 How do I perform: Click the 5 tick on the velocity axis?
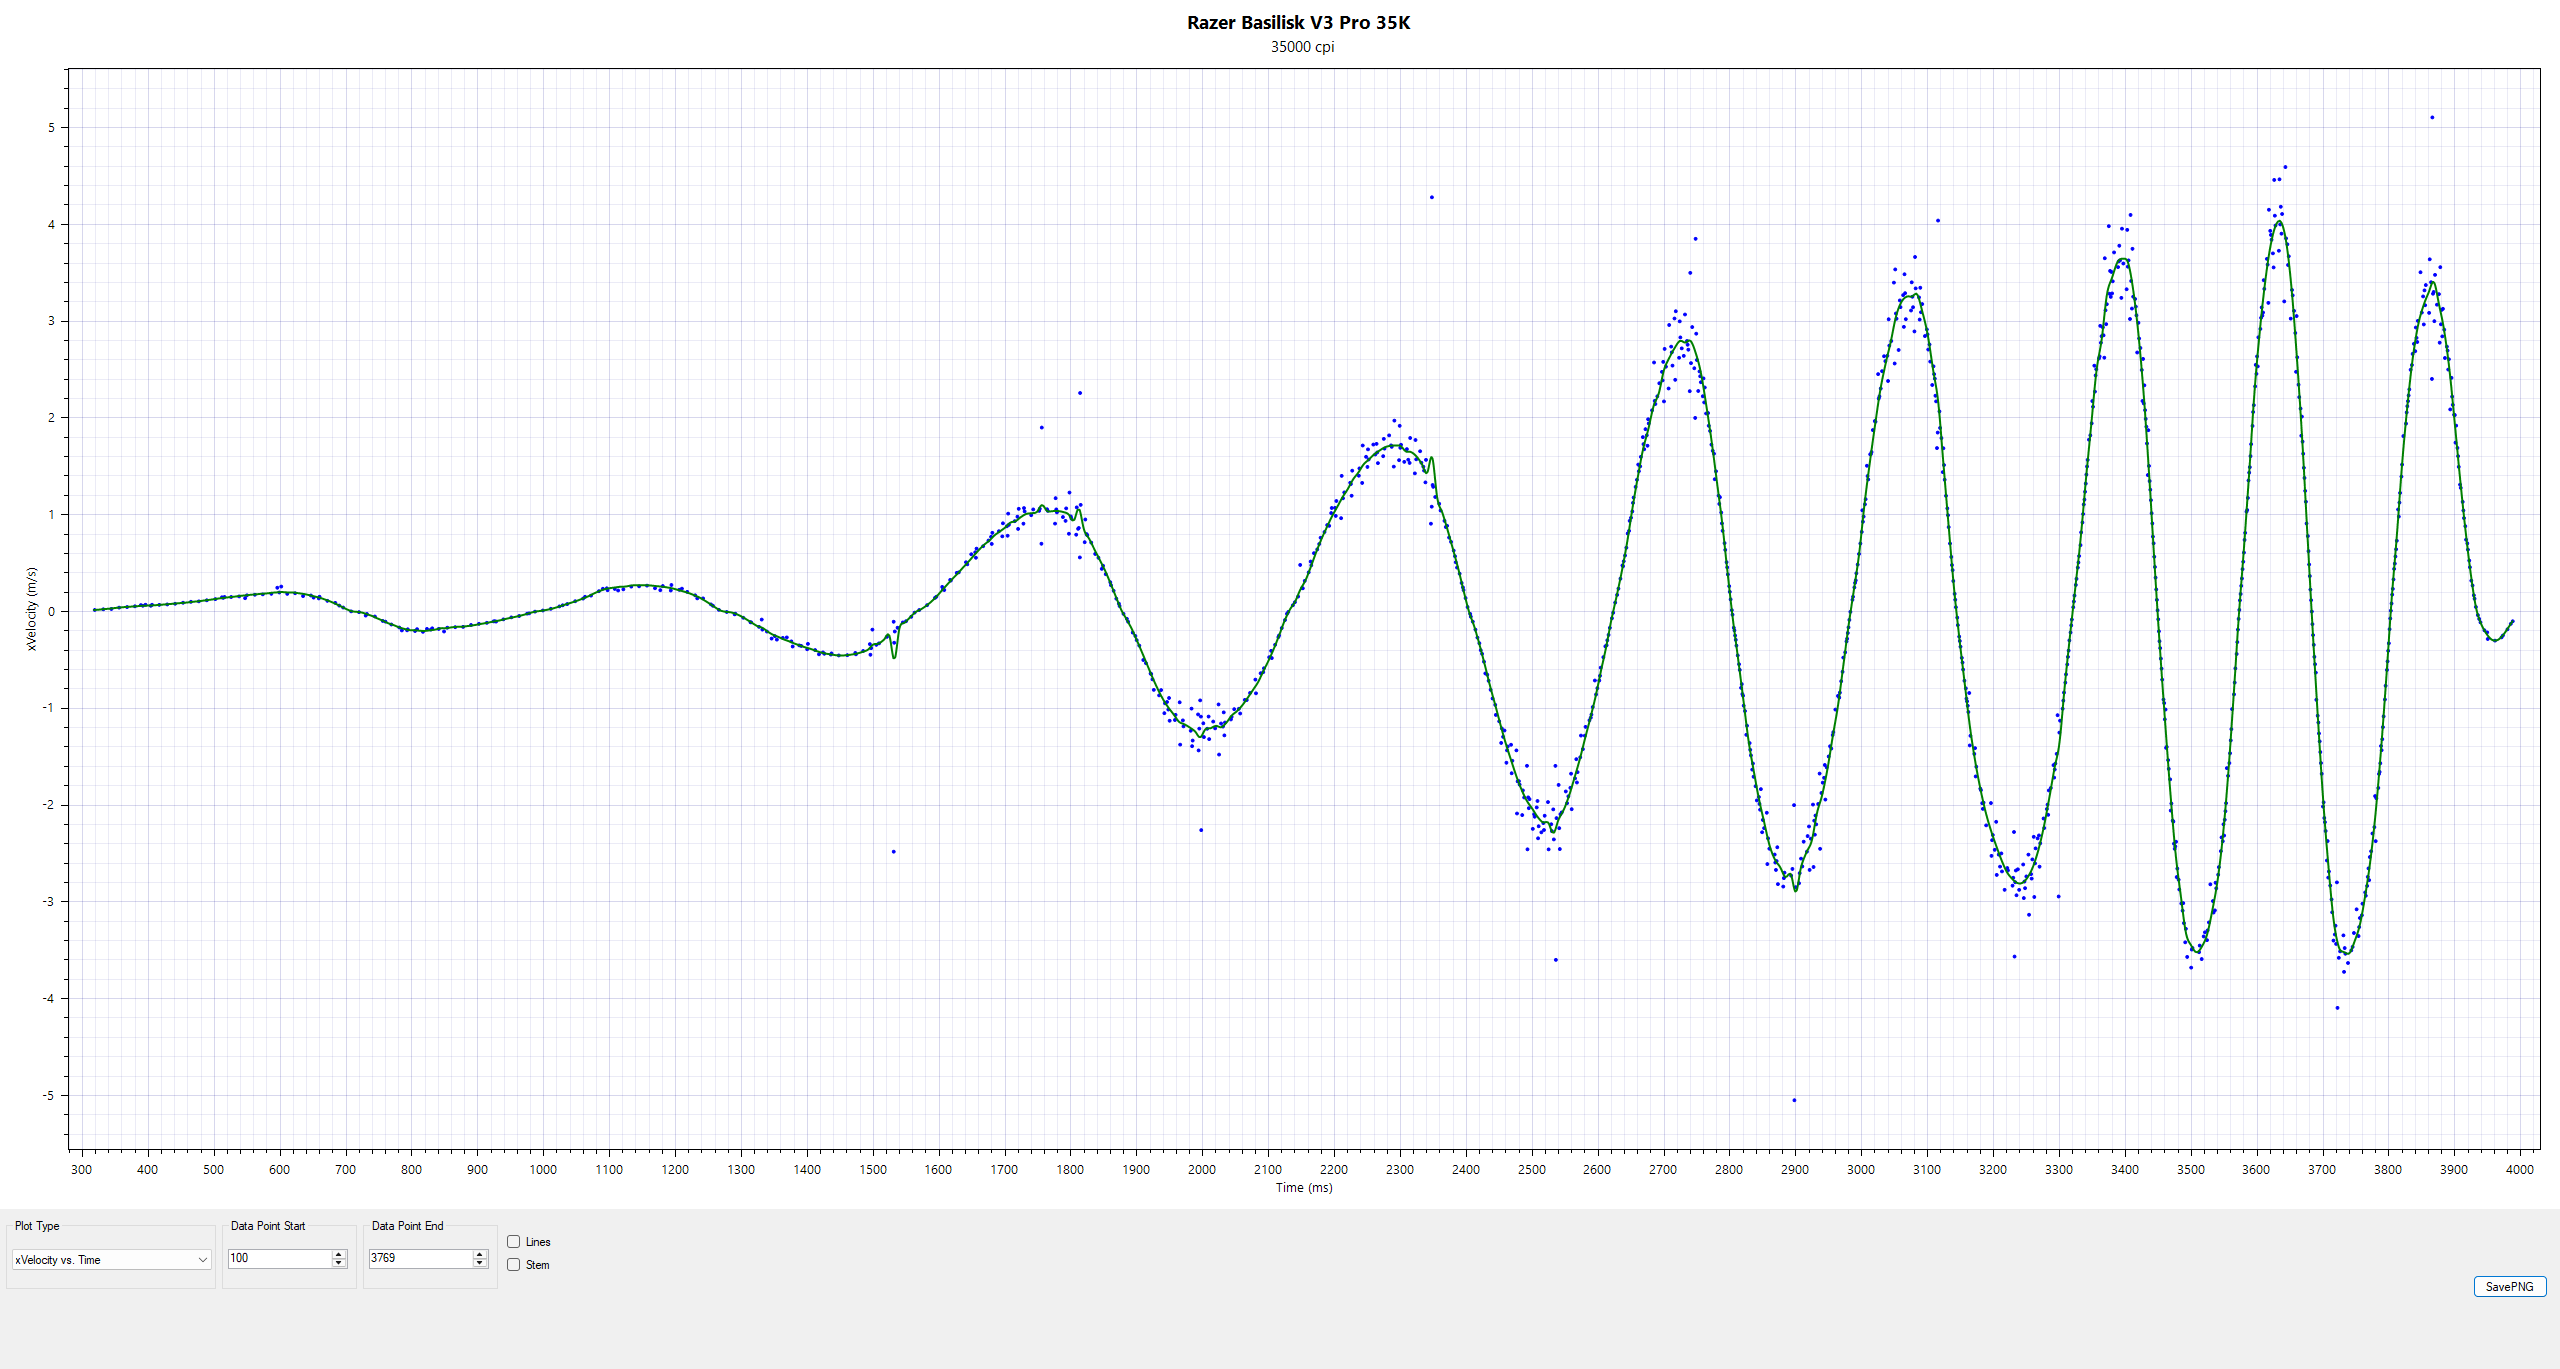(x=51, y=128)
